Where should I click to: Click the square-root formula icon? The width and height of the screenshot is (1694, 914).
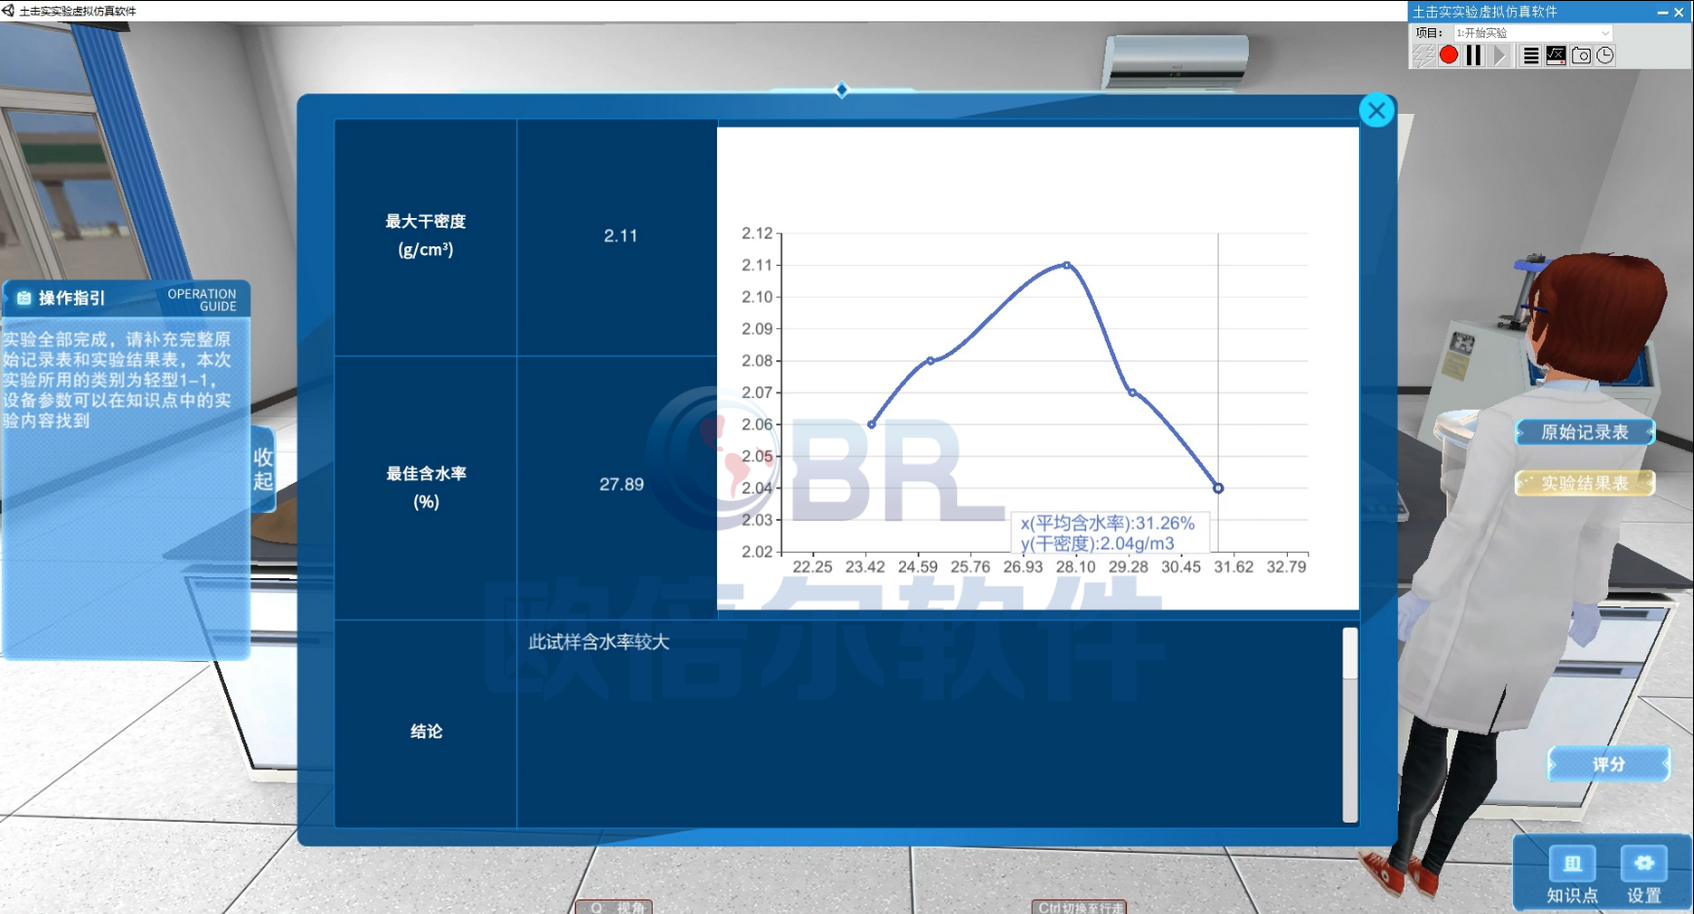click(1556, 56)
